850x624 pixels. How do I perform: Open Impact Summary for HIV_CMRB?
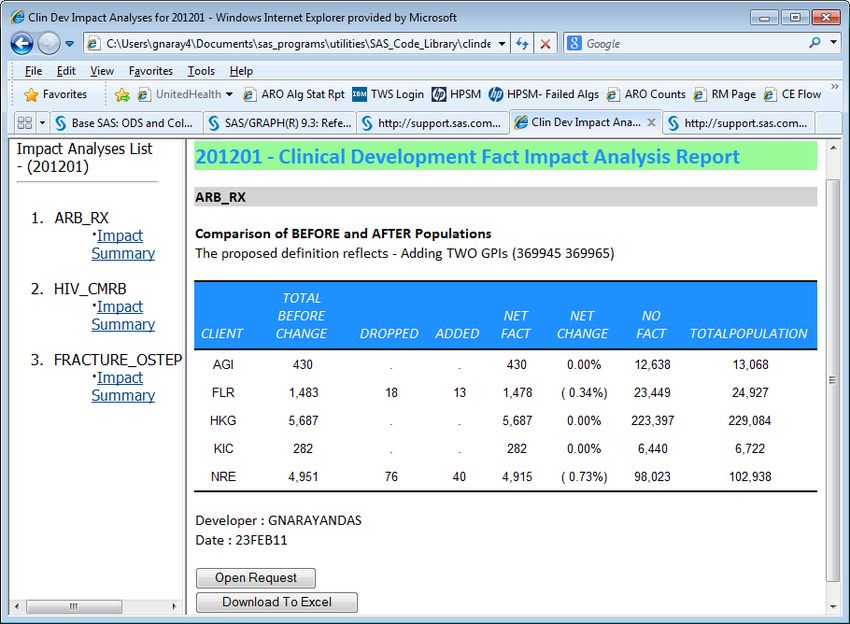123,315
